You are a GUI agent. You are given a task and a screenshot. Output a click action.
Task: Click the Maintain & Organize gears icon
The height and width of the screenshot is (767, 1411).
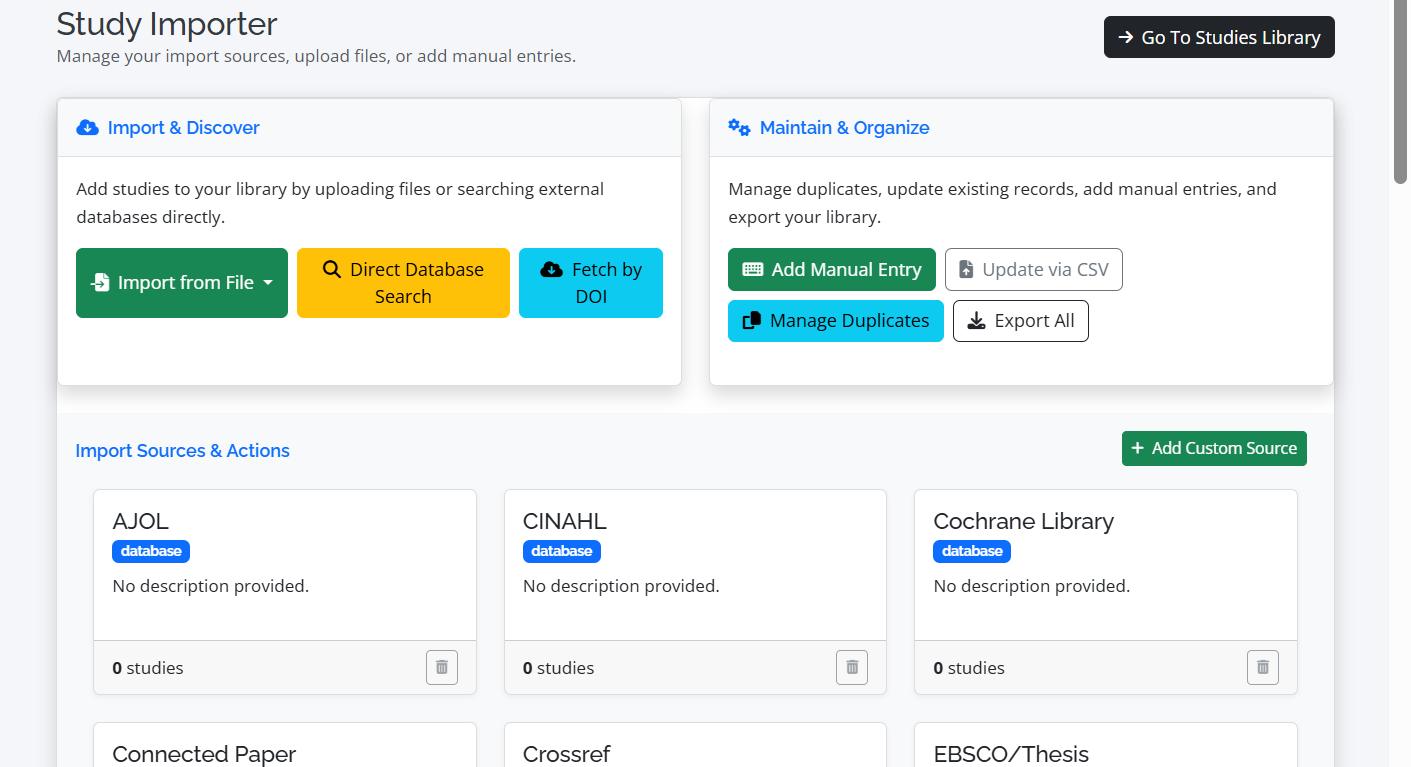[739, 127]
